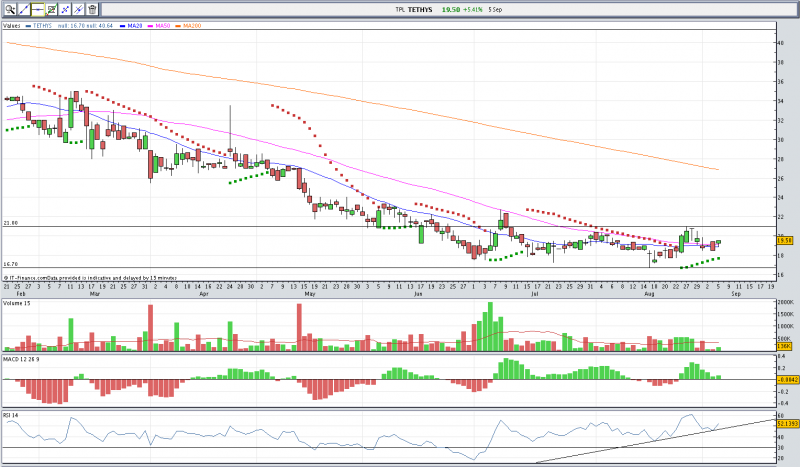Select the magnifier zoom tool
The image size is (800, 467).
(x=9, y=9)
